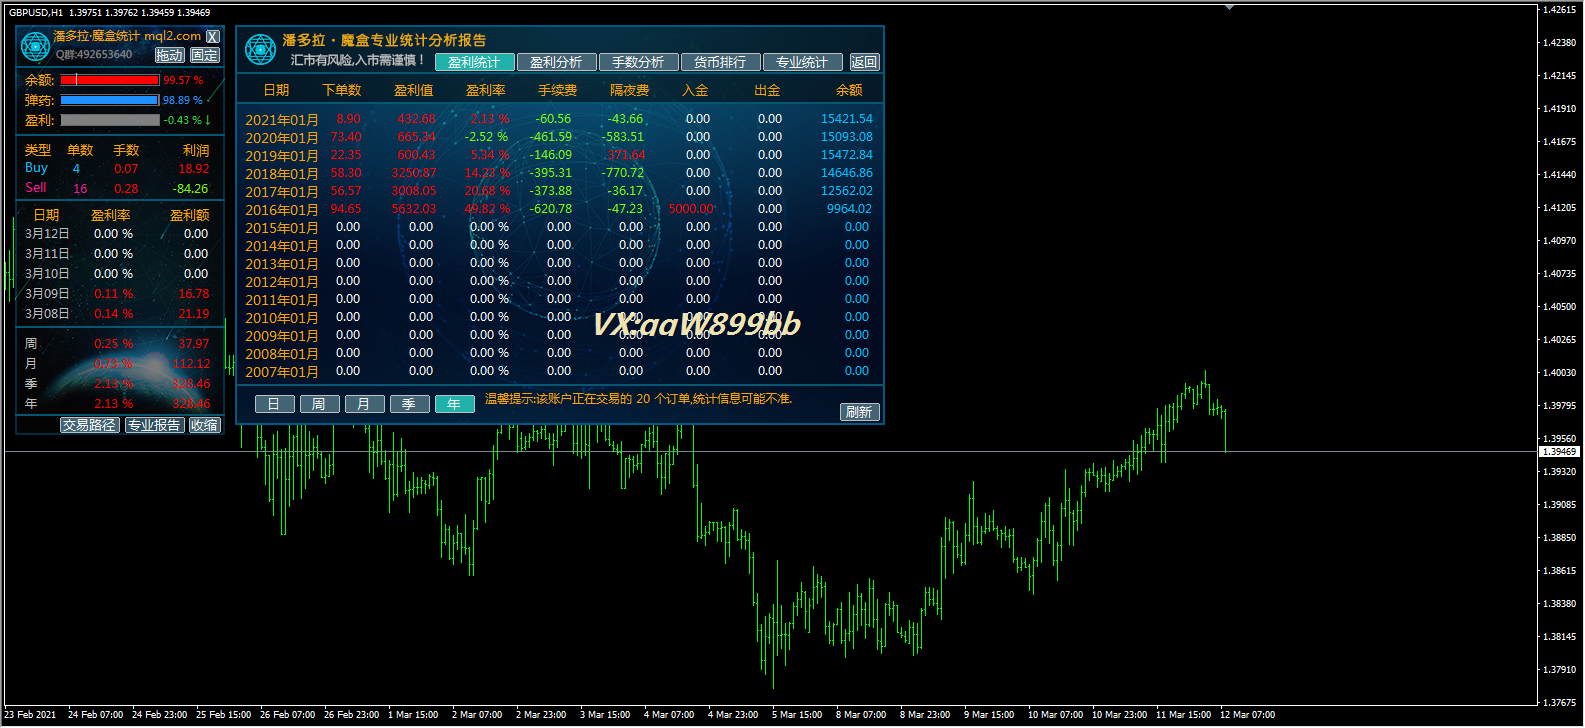This screenshot has height=728, width=1585.
Task: Click the 下单数 column header
Action: pos(342,90)
